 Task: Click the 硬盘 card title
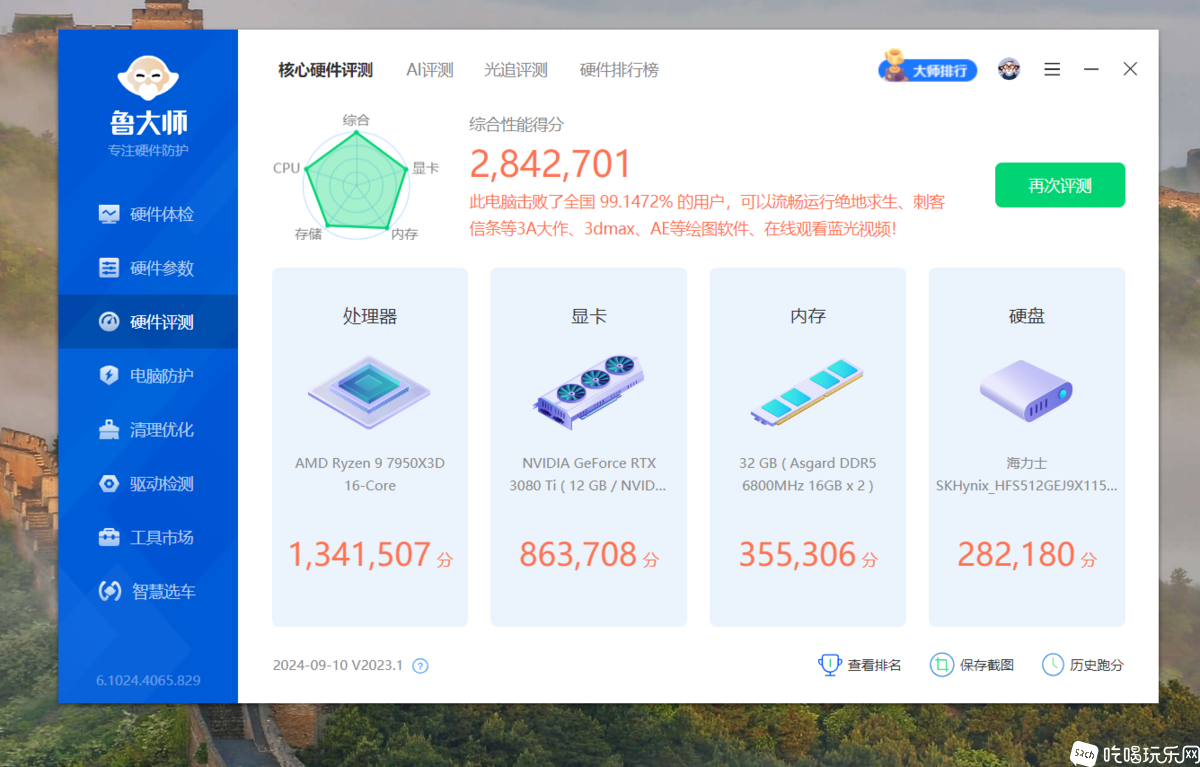1027,316
